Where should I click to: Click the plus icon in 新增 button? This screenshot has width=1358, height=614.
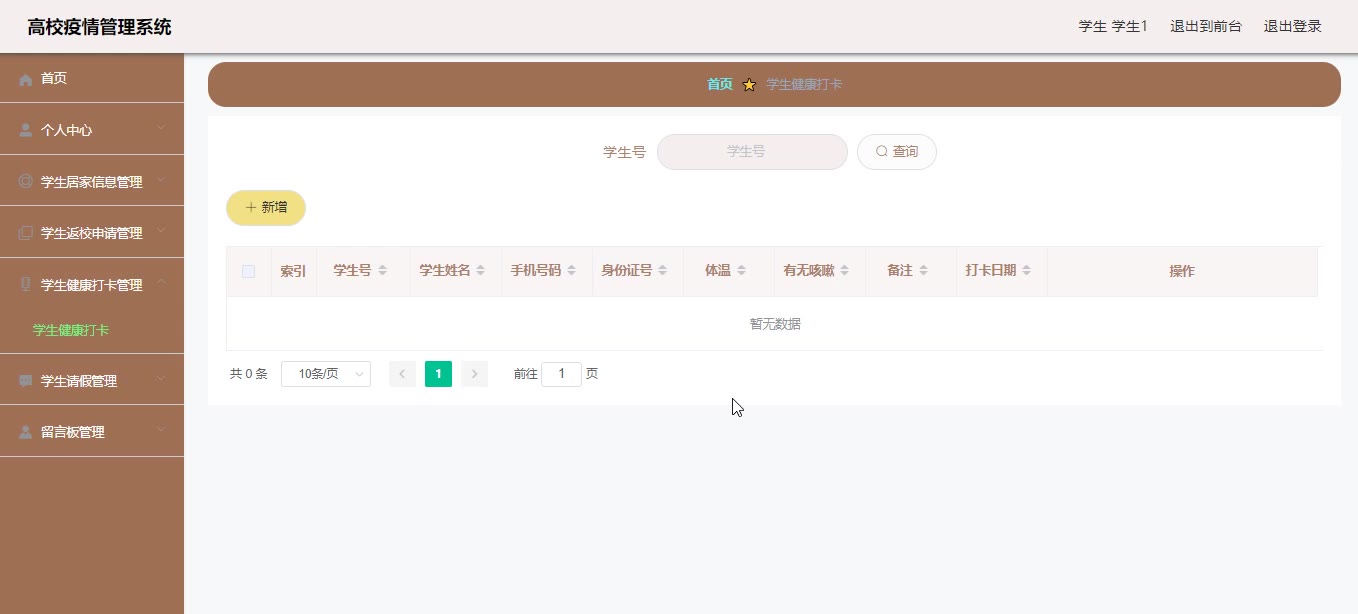(251, 208)
